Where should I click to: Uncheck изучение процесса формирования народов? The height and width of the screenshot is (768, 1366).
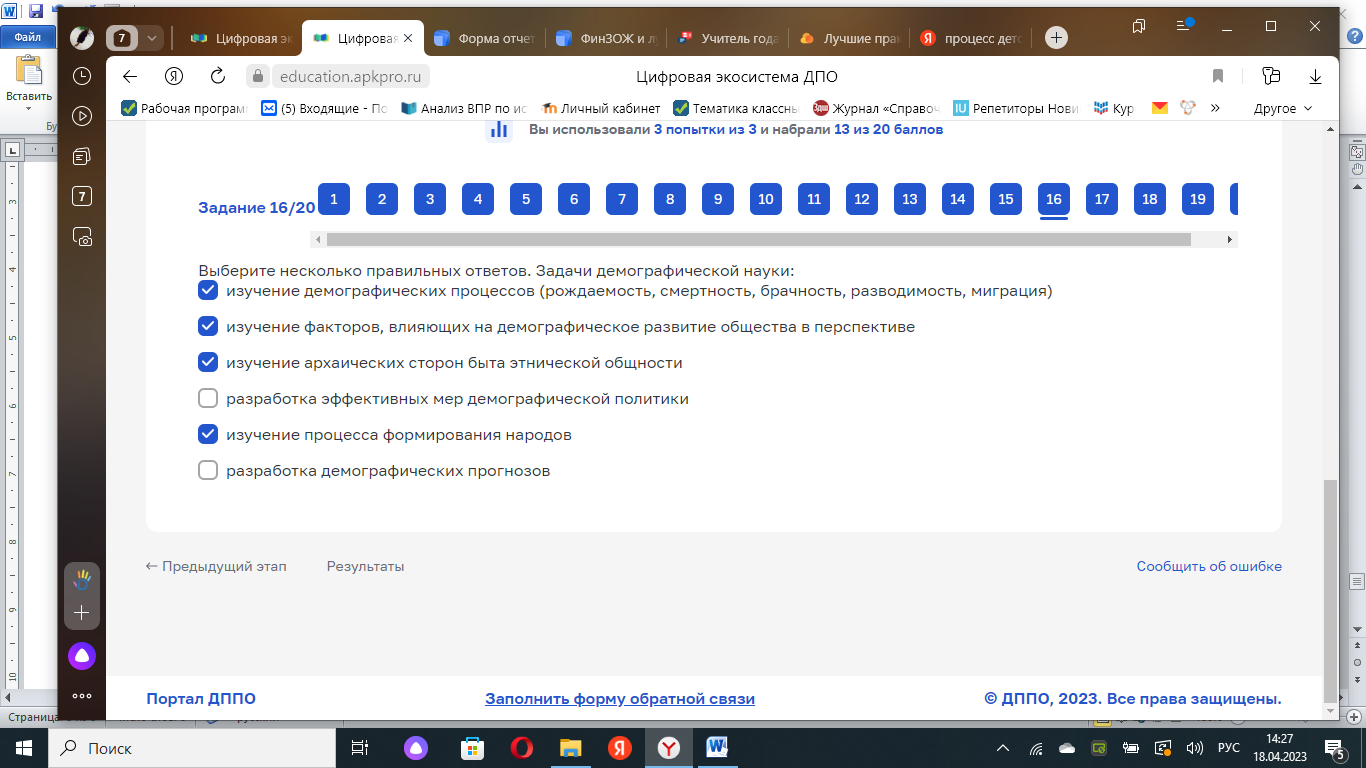coord(208,435)
